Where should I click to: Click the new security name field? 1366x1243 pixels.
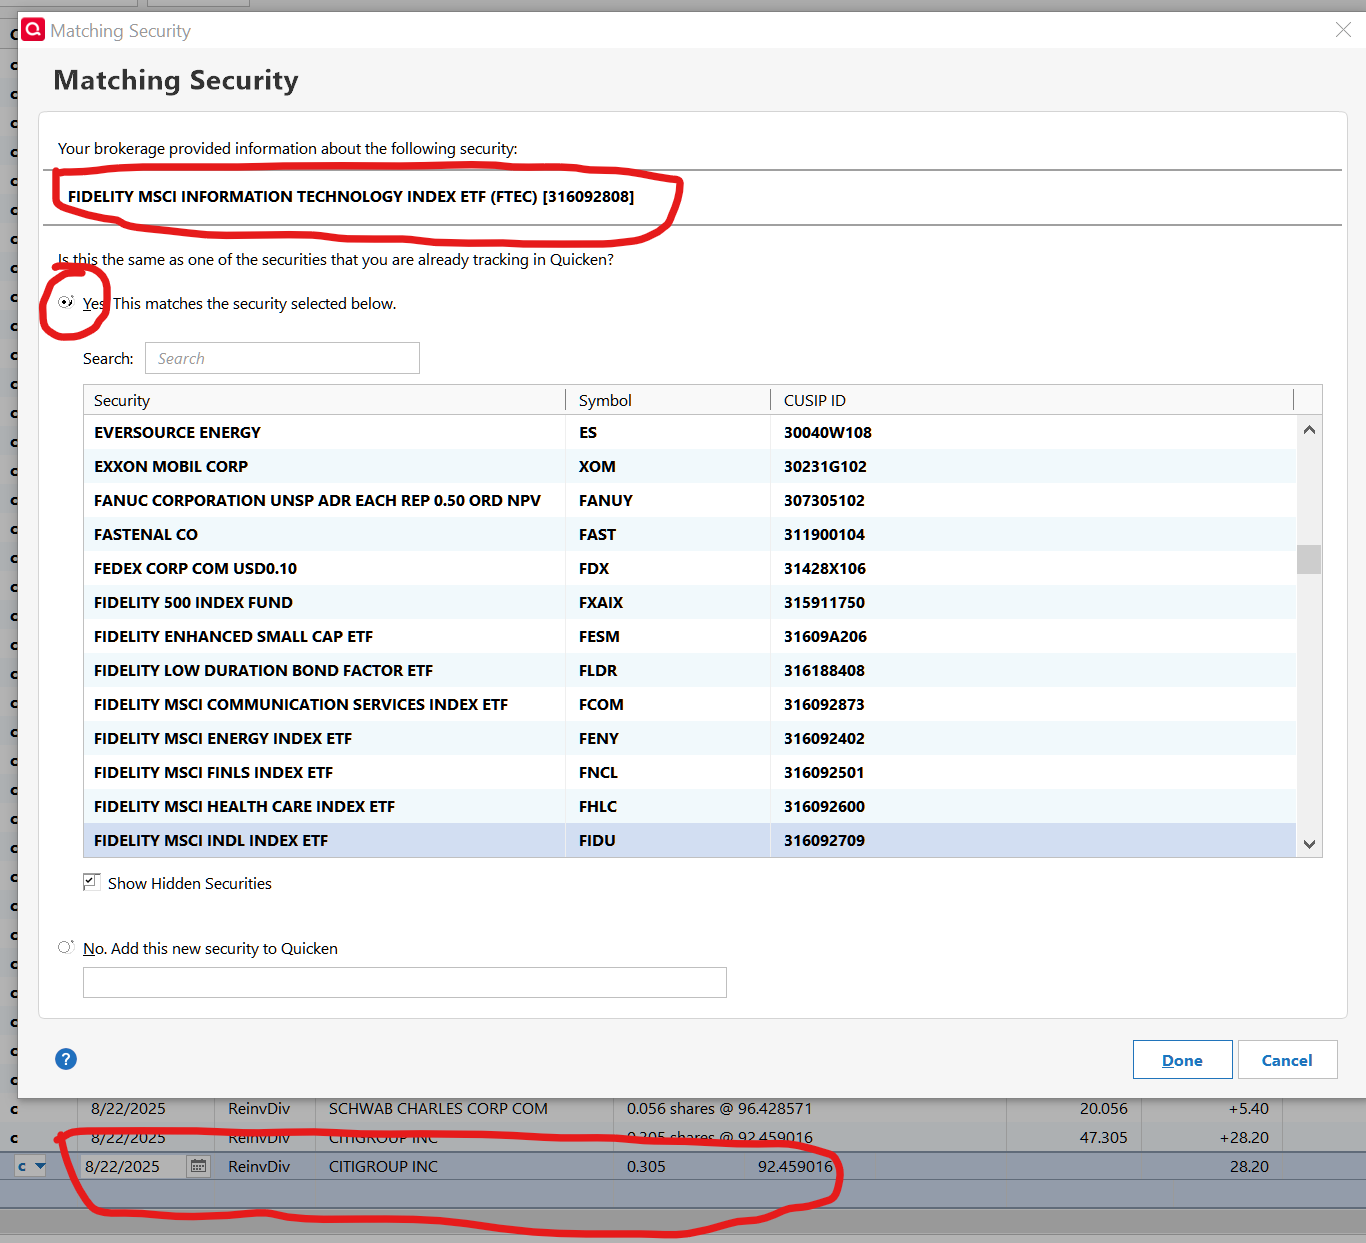point(405,982)
